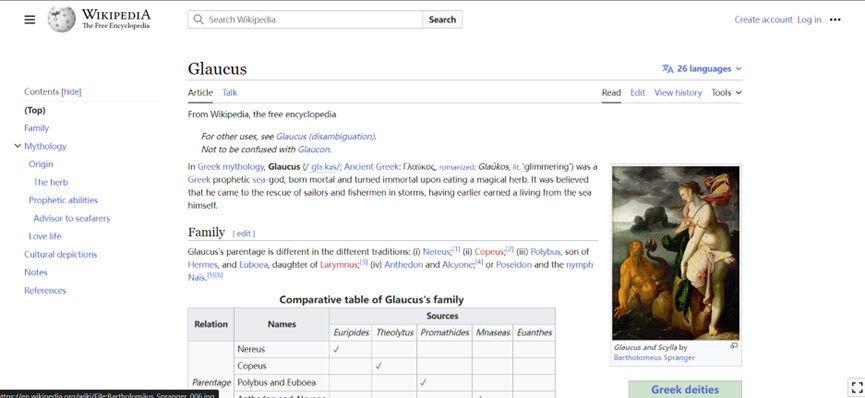Toggle fullscreen with the corner icon
865x398 pixels.
click(857, 387)
